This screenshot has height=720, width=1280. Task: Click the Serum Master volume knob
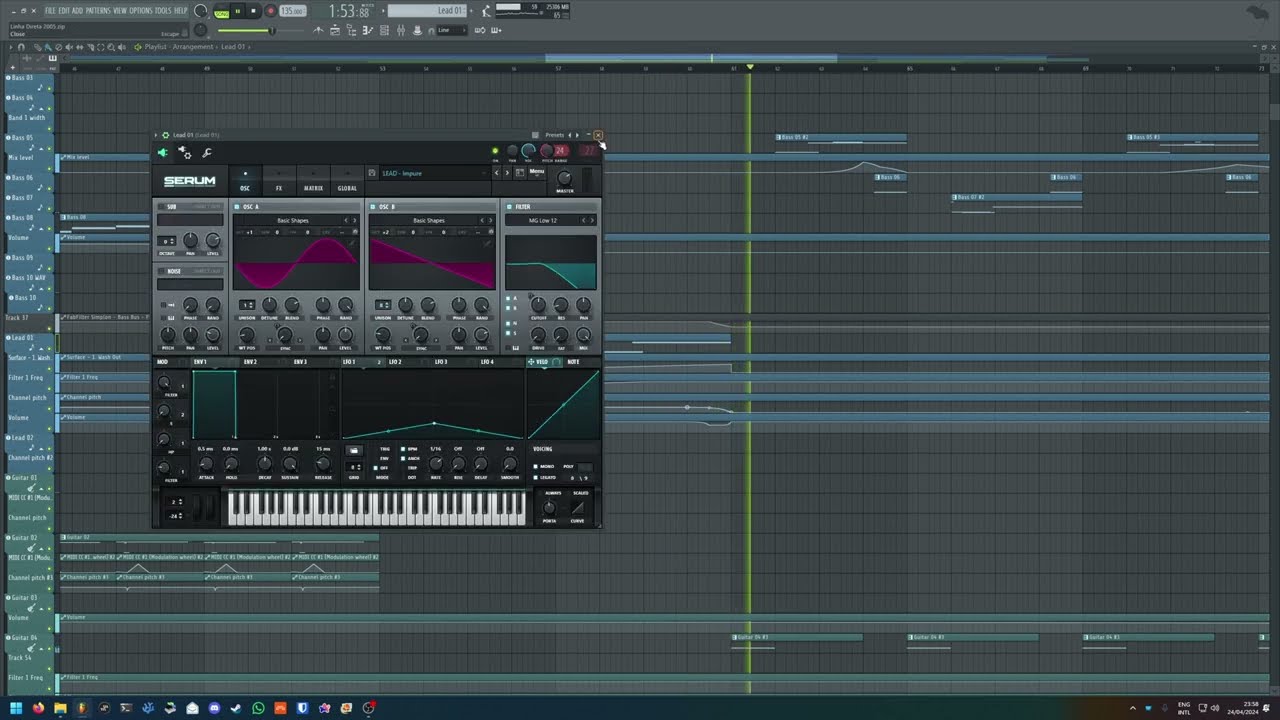tap(565, 178)
